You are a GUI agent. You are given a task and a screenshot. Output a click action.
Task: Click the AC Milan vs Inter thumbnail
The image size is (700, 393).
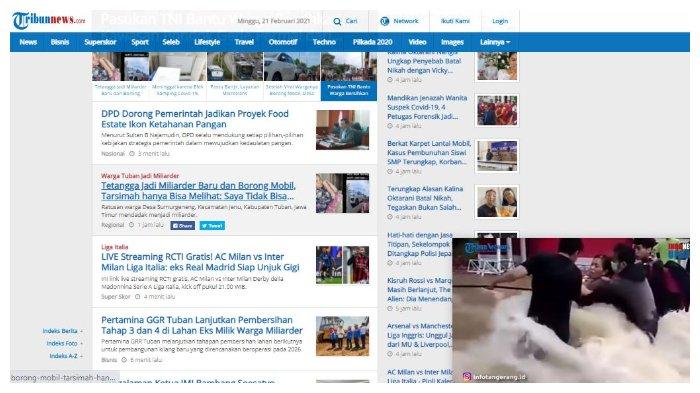click(342, 265)
